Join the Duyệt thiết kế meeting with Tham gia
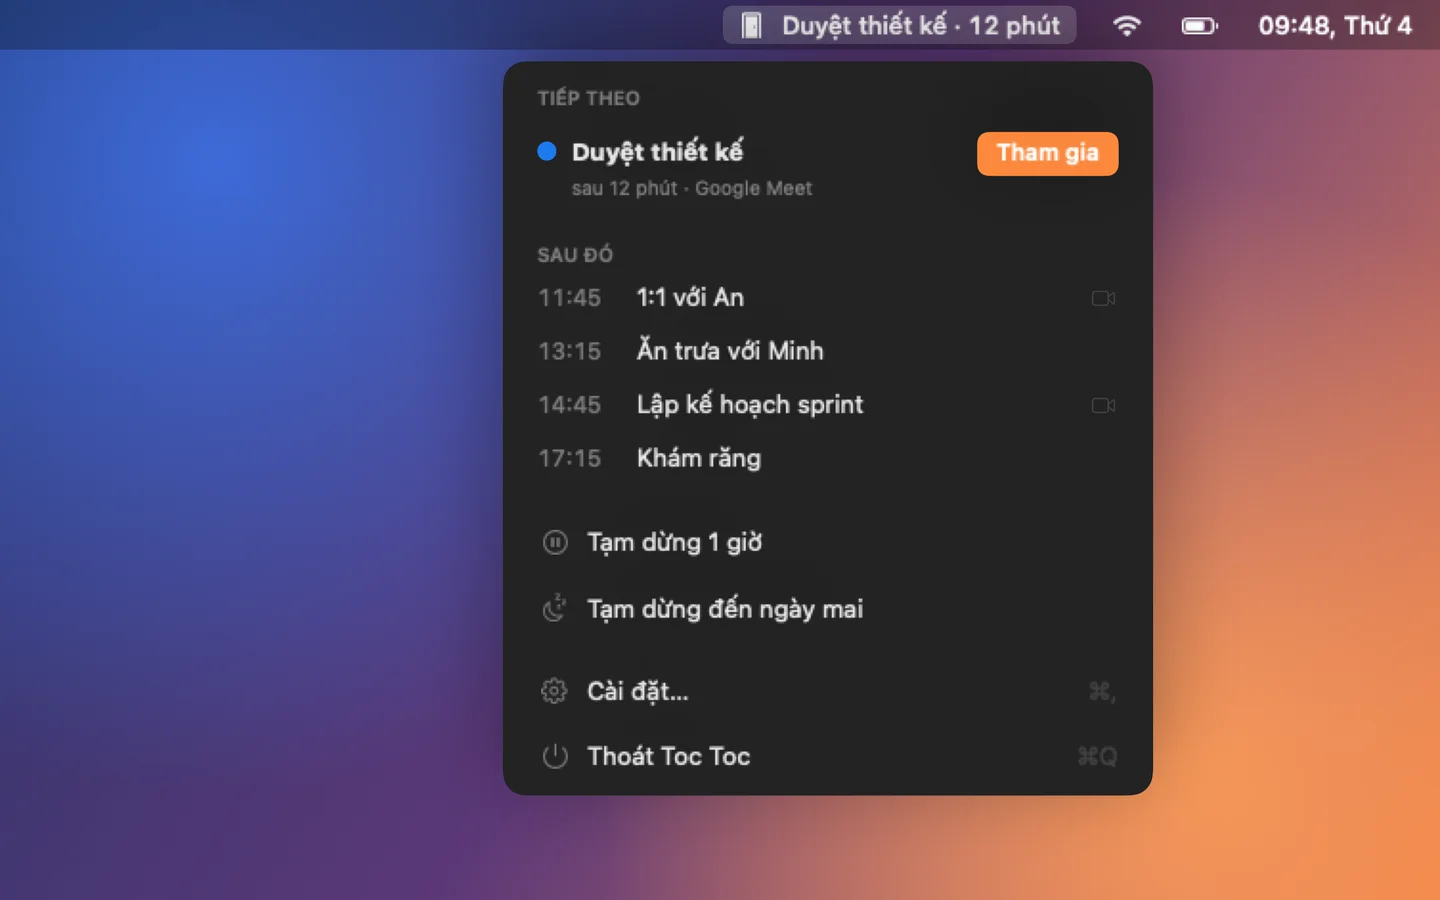Viewport: 1440px width, 900px height. (1047, 153)
